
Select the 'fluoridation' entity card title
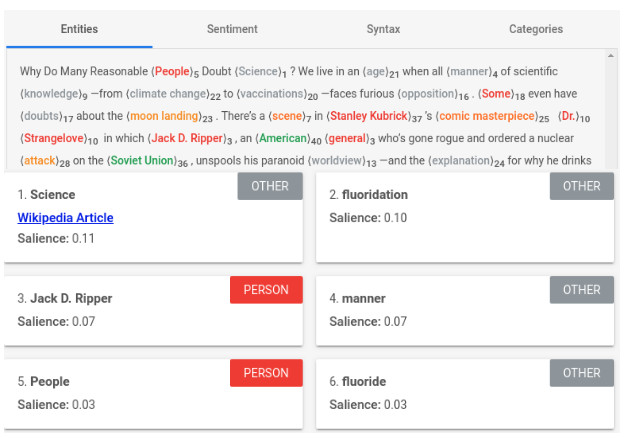pos(375,195)
